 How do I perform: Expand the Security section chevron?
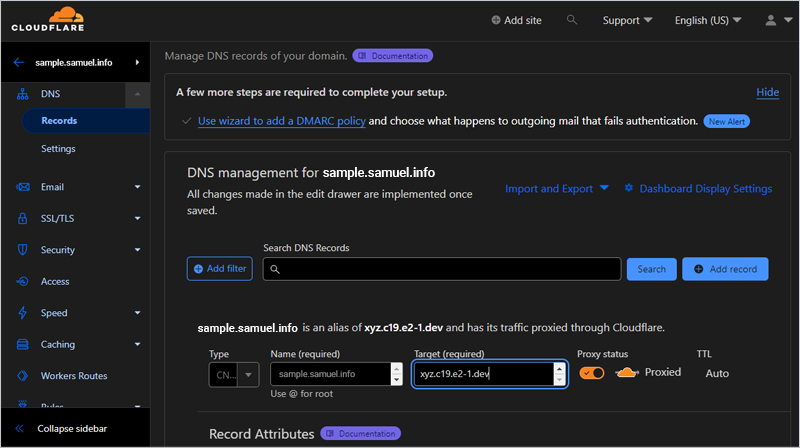click(137, 250)
